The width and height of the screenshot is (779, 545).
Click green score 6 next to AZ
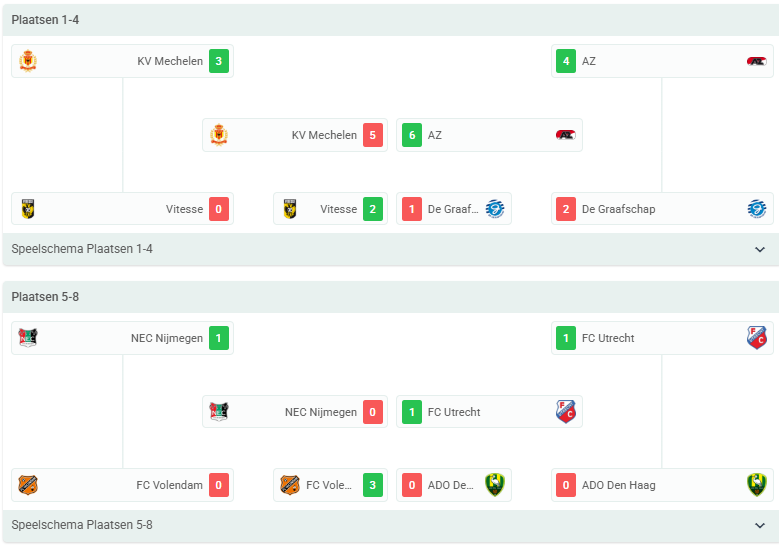tap(412, 135)
